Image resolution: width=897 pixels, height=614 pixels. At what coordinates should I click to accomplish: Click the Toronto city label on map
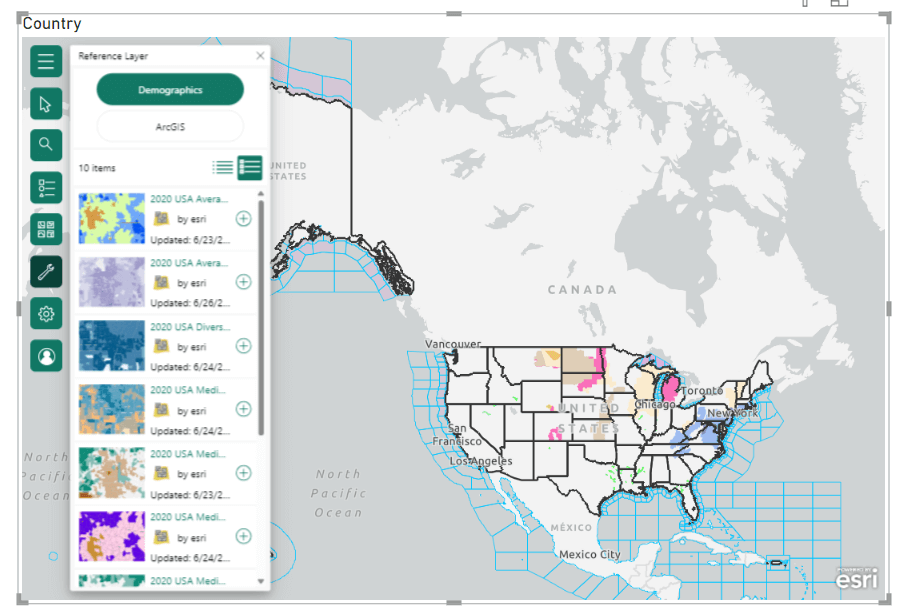[702, 390]
